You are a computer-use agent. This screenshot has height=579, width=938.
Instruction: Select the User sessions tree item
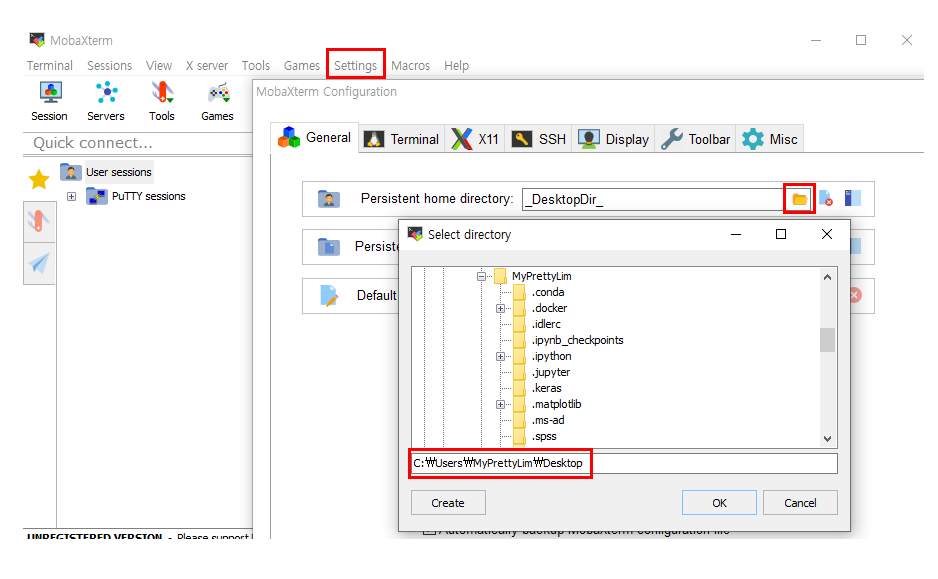(x=119, y=172)
